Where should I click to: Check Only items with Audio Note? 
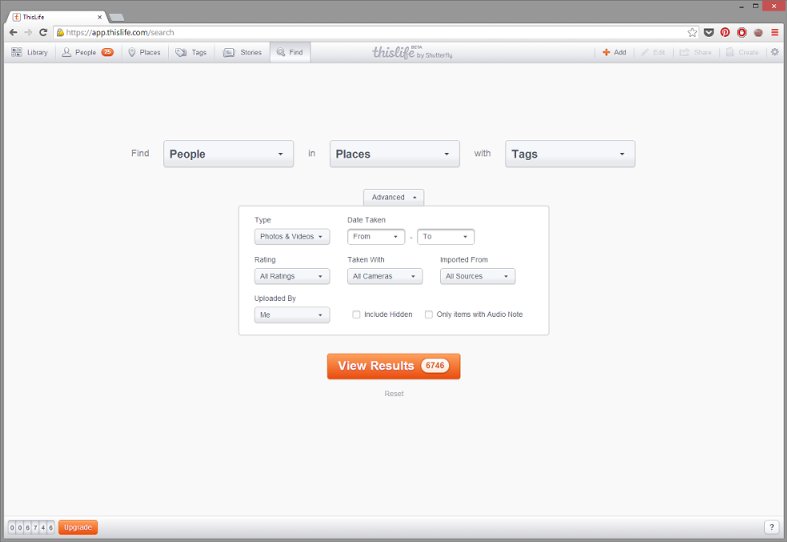point(429,315)
